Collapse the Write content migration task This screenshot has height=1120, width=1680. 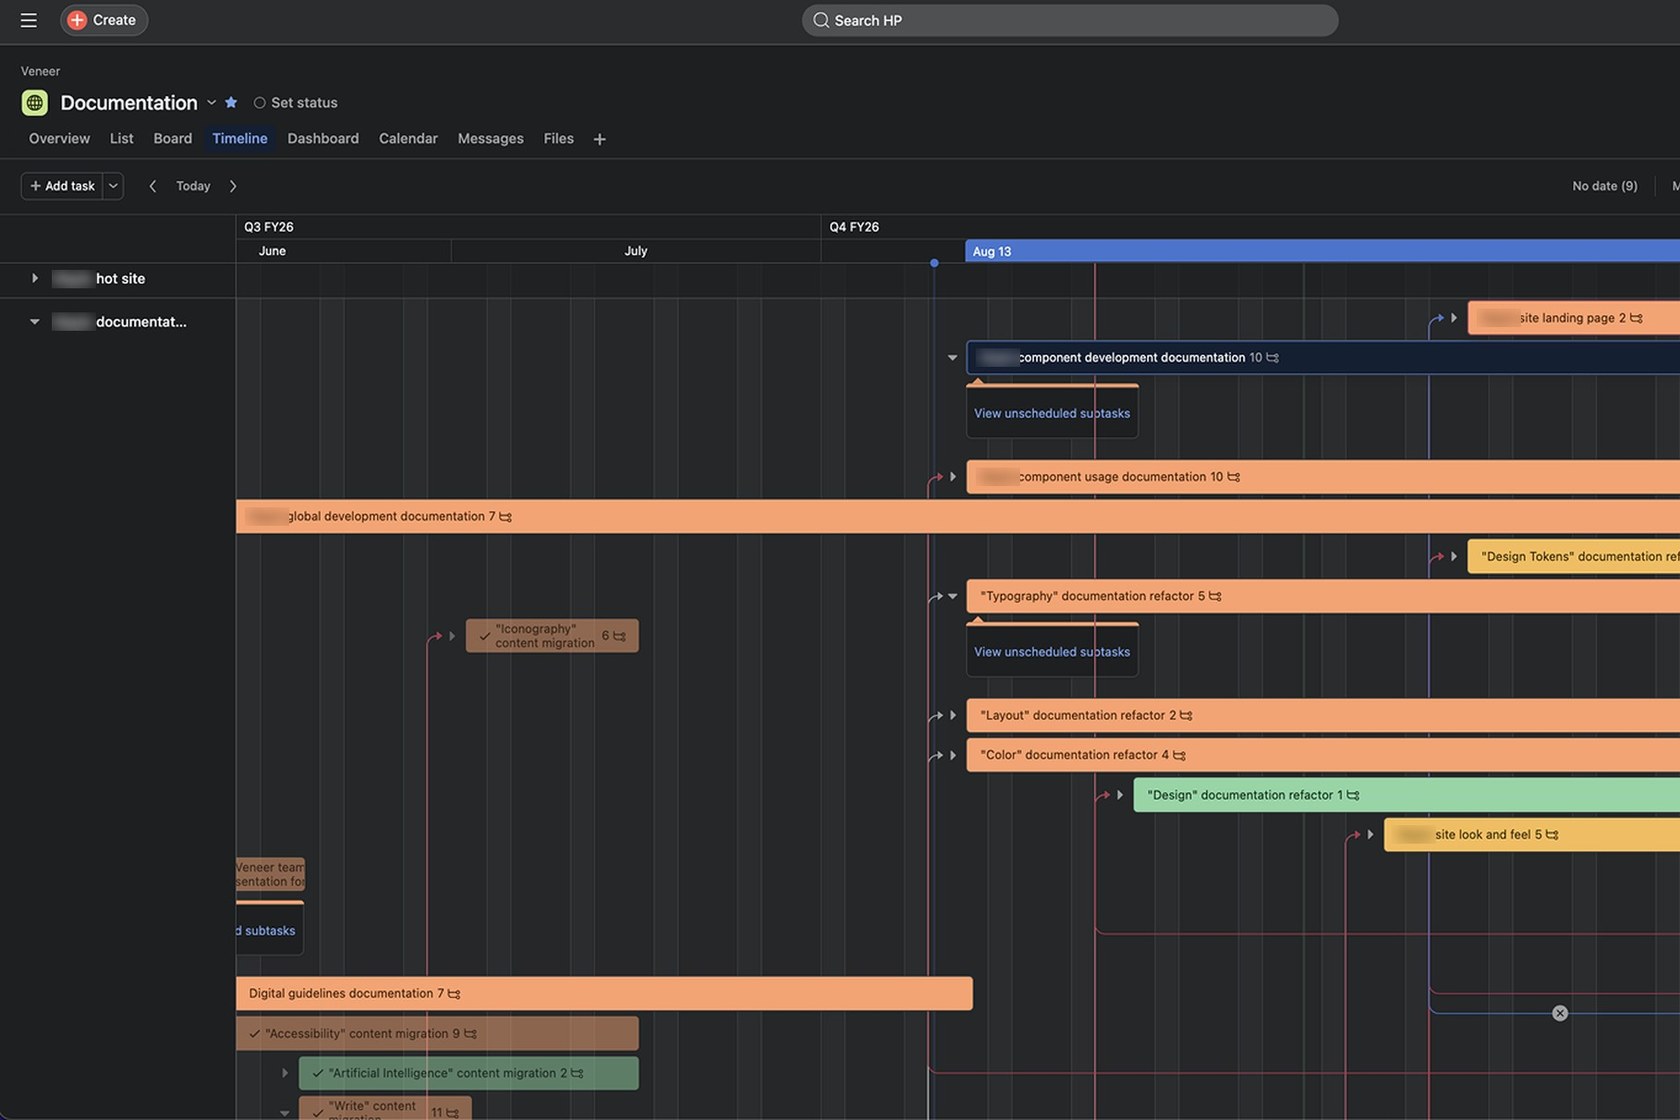tap(285, 1112)
